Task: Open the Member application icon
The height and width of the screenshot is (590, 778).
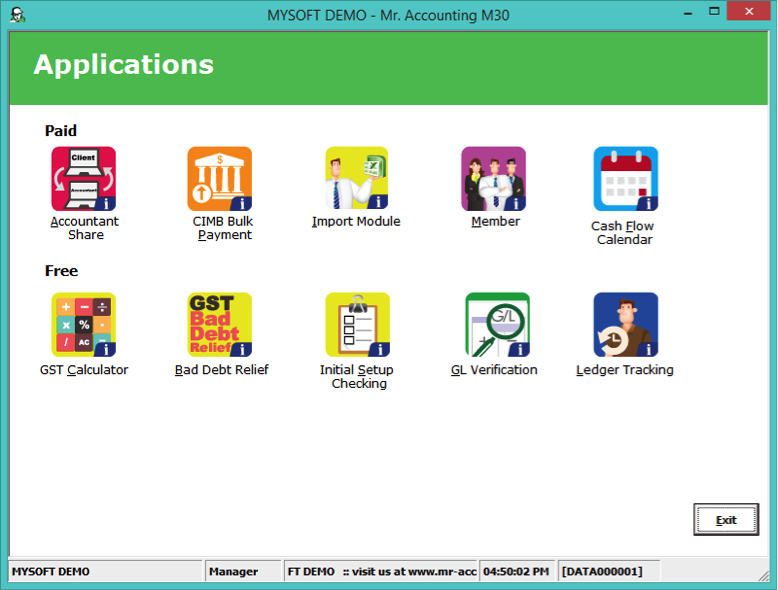Action: click(493, 179)
